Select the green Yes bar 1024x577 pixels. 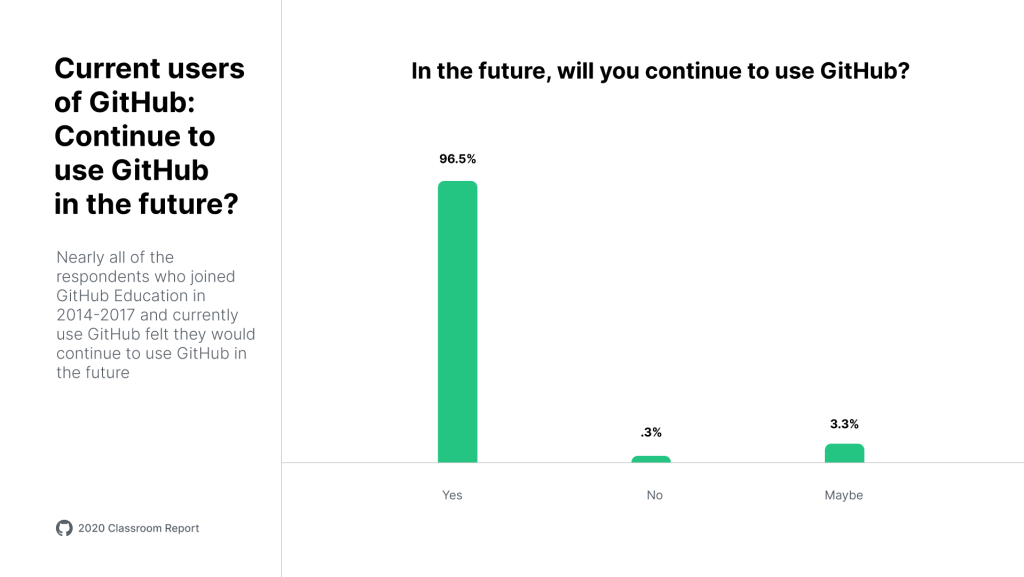click(x=457, y=321)
